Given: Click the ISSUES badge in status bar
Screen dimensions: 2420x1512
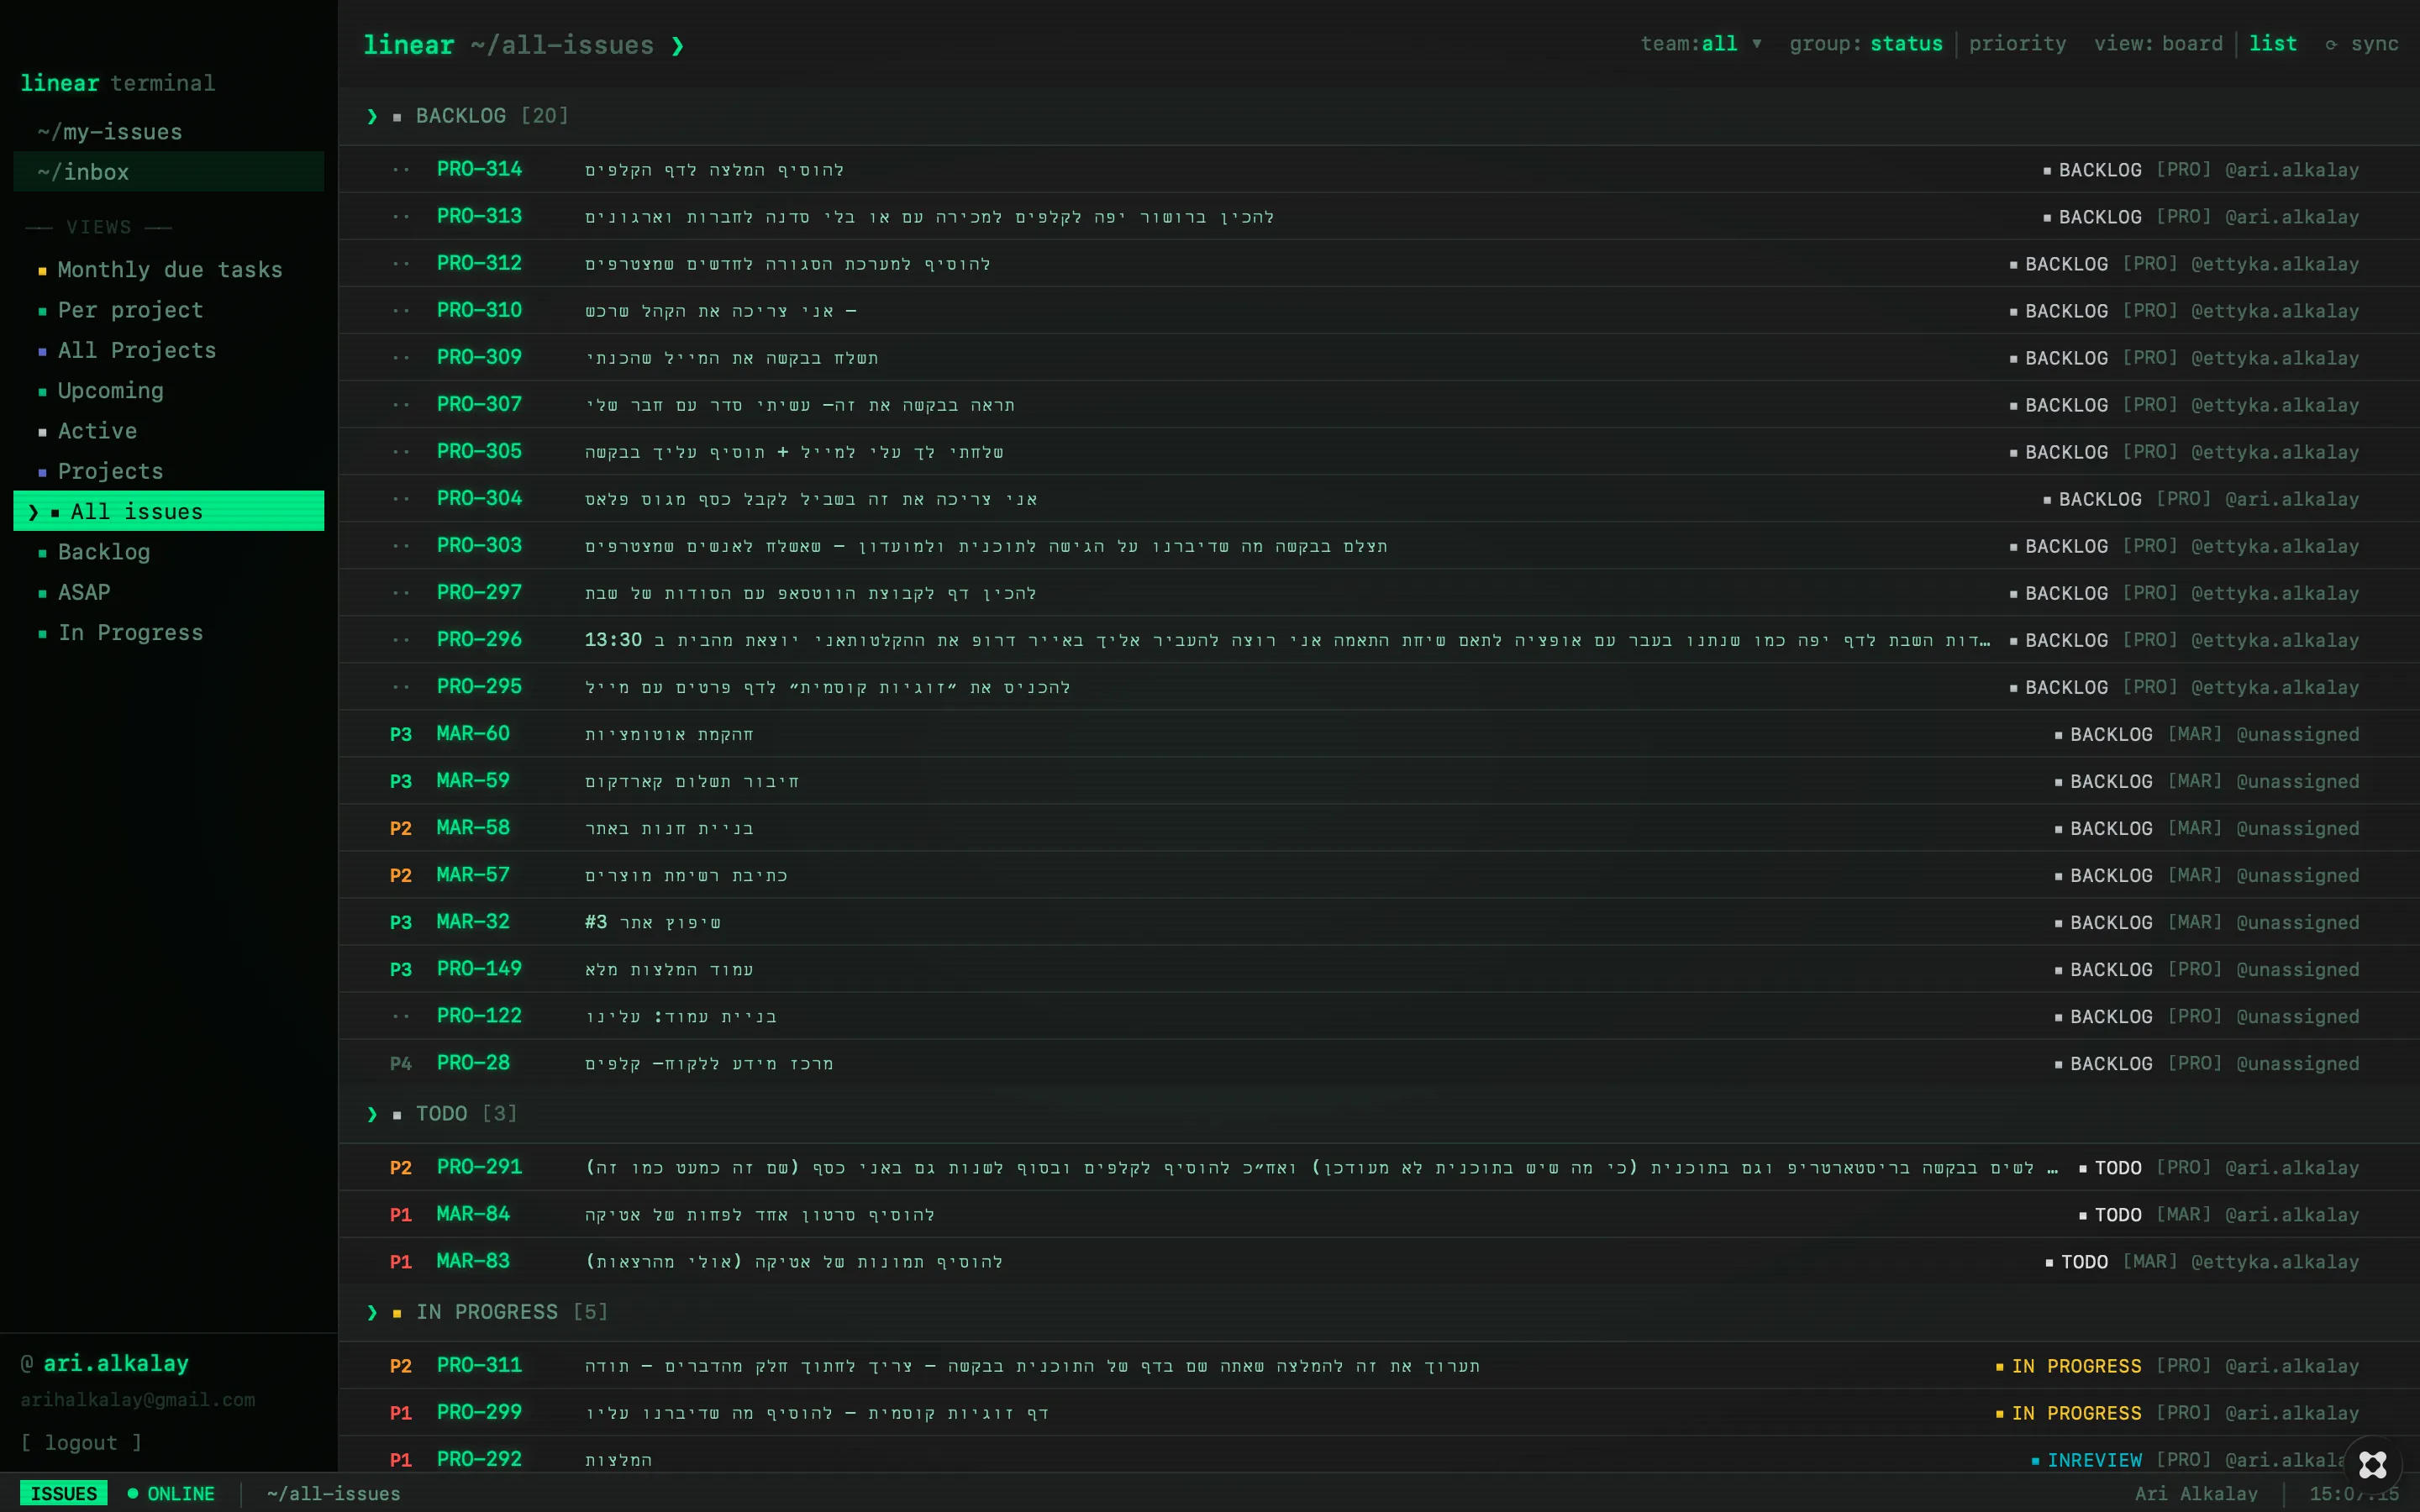Looking at the screenshot, I should [x=63, y=1493].
